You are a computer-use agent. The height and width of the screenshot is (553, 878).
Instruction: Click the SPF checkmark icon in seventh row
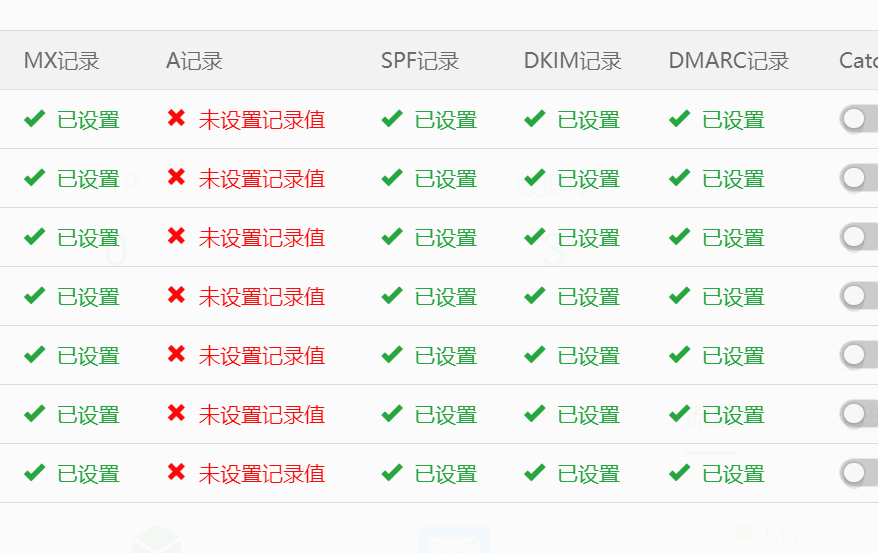tap(392, 473)
